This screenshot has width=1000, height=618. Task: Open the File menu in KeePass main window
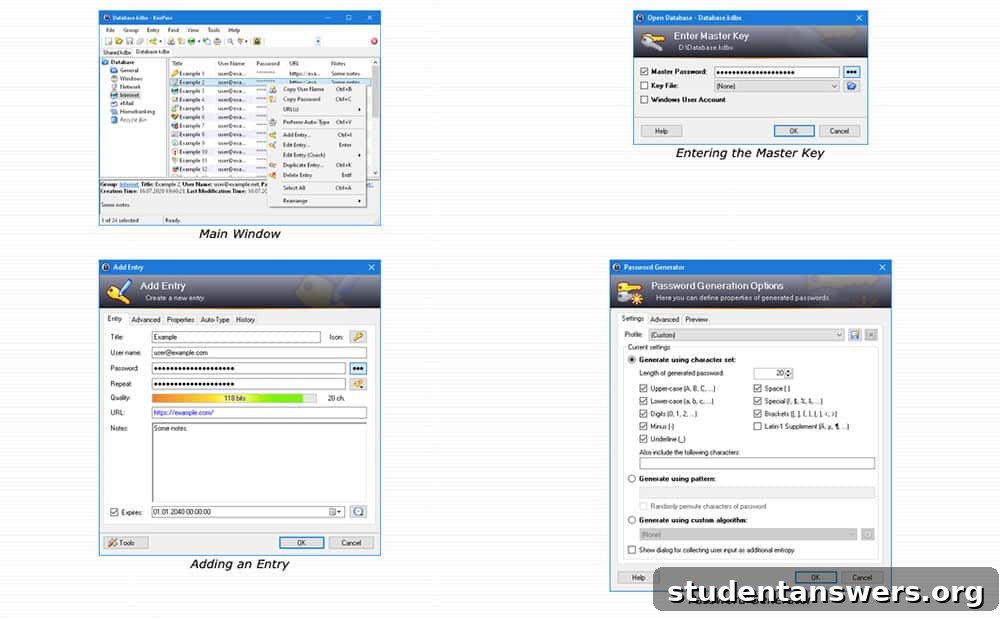[x=110, y=30]
